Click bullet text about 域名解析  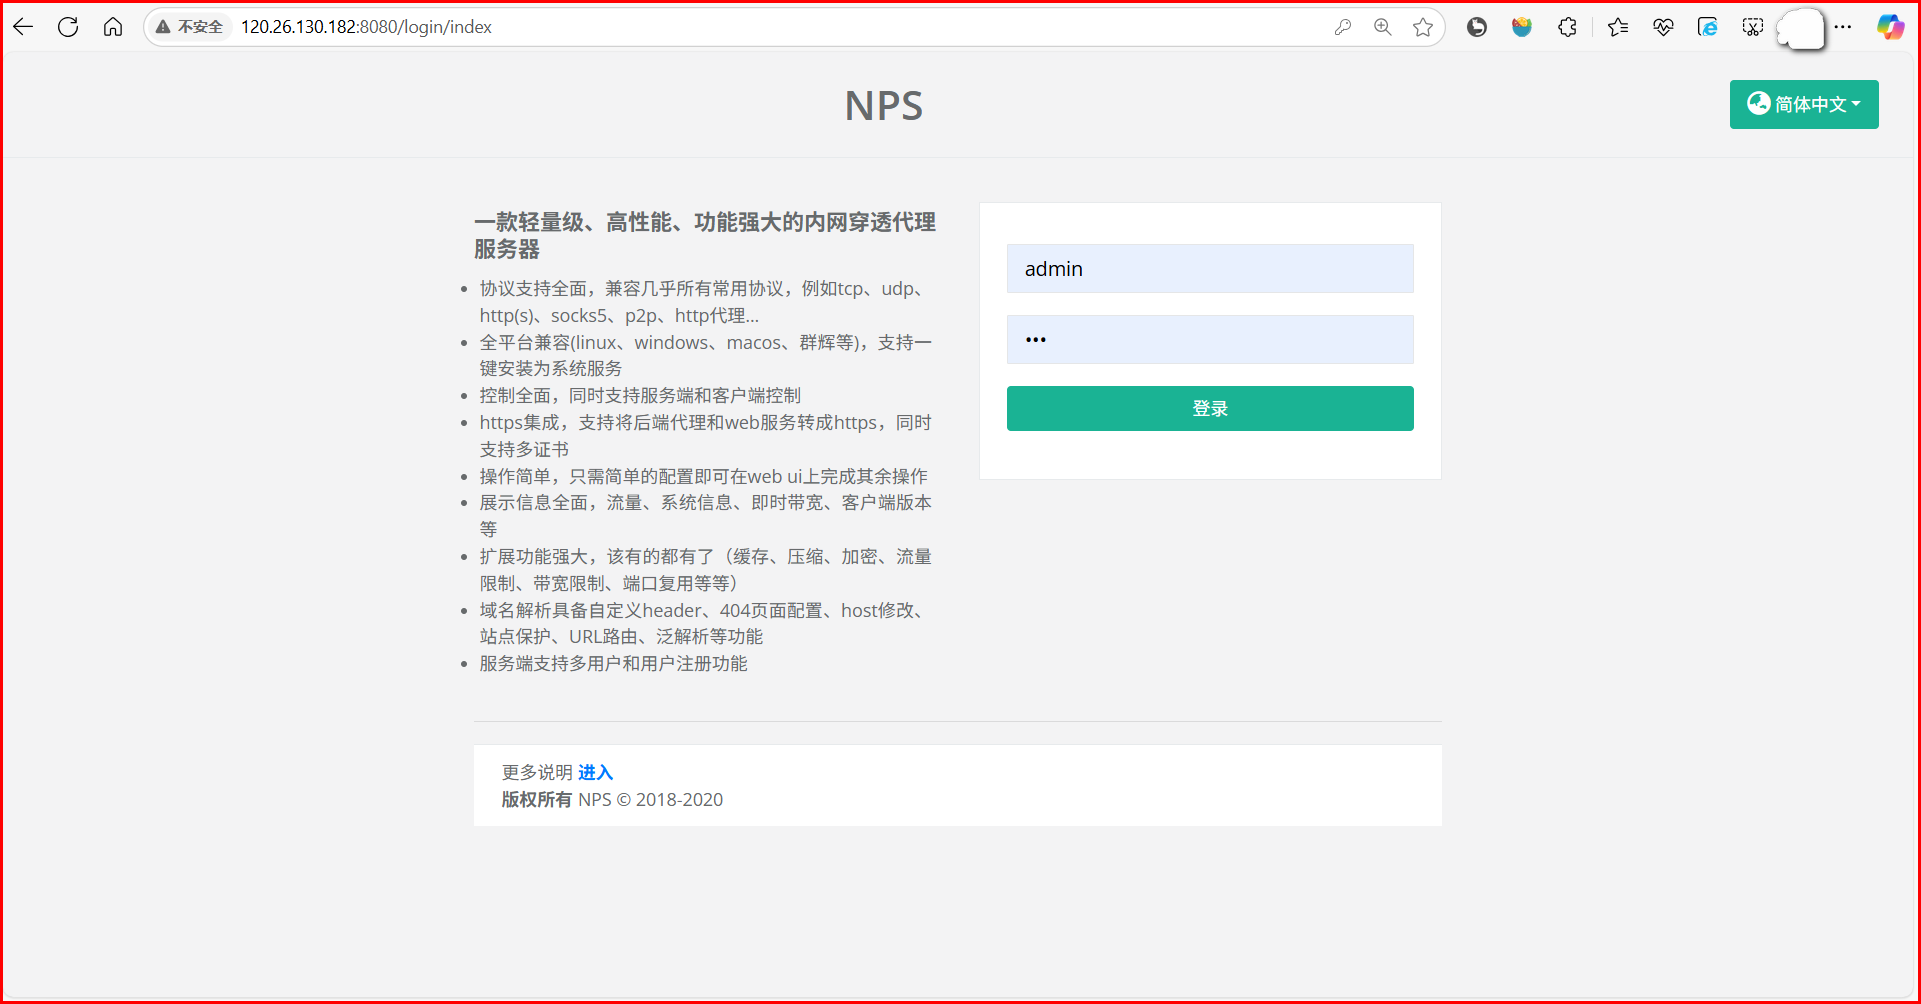pyautogui.click(x=705, y=623)
